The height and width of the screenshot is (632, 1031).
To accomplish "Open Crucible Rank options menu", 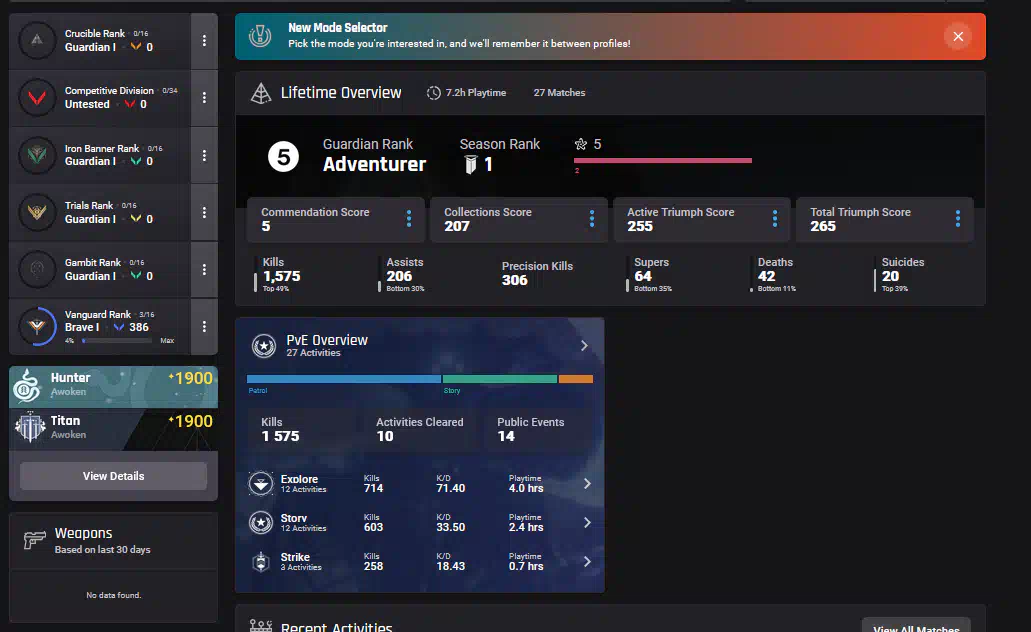I will [204, 41].
